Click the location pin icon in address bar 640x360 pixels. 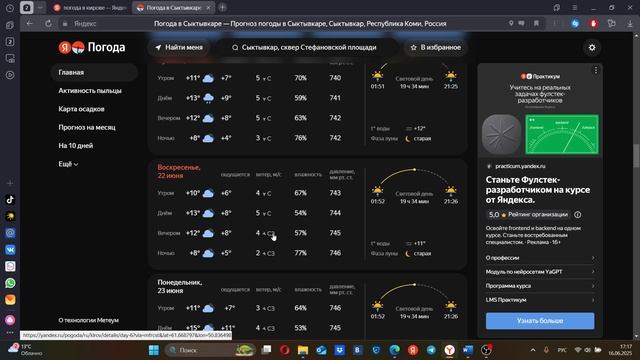click(511, 24)
